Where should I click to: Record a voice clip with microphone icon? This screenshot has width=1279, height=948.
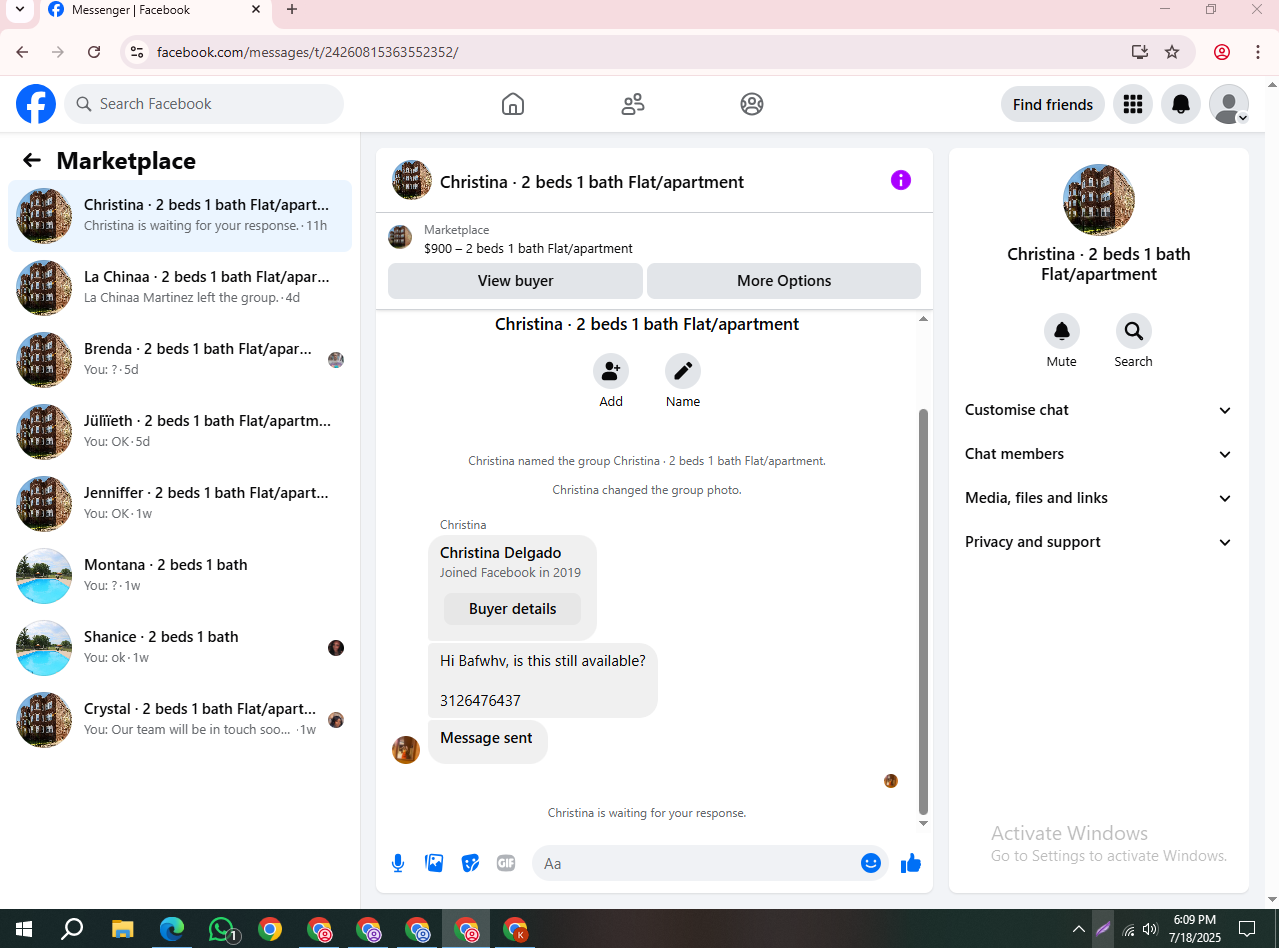[398, 863]
